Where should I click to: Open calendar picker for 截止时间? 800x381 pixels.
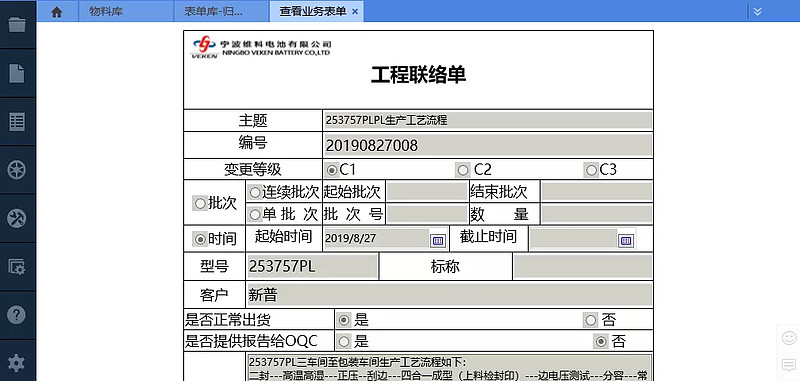(626, 240)
